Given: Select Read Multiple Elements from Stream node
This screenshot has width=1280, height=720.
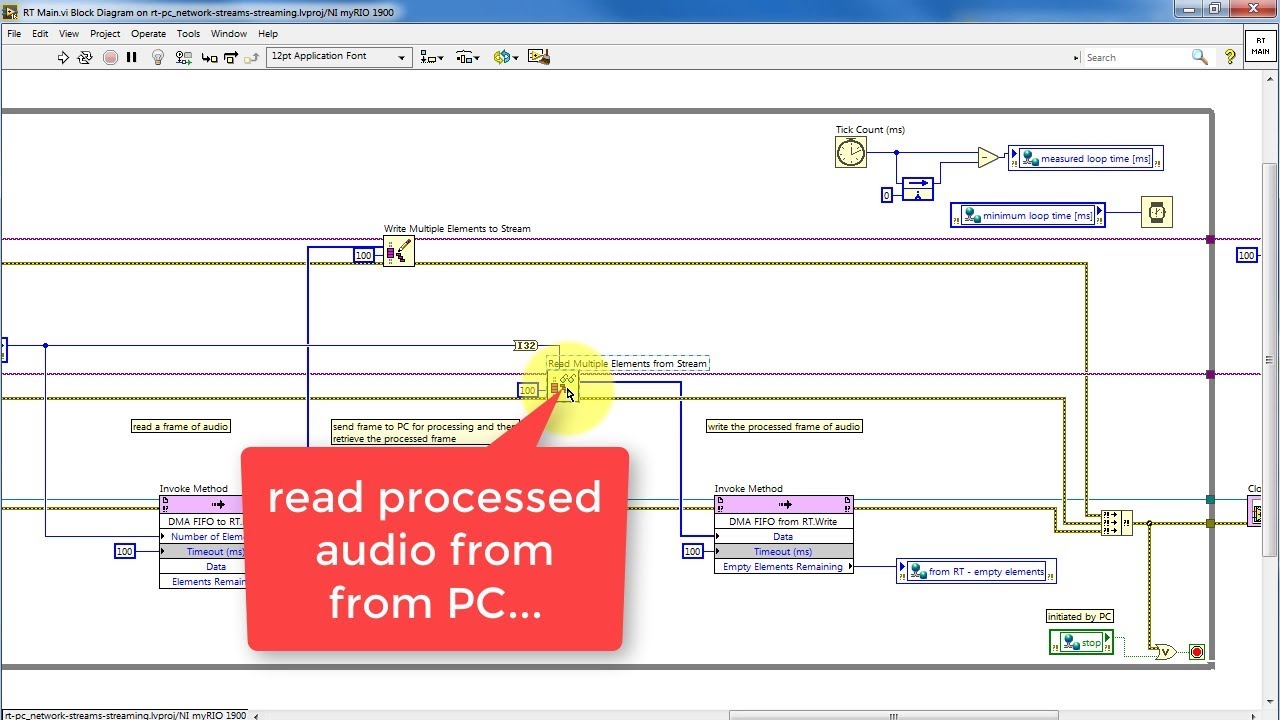Looking at the screenshot, I should point(563,386).
